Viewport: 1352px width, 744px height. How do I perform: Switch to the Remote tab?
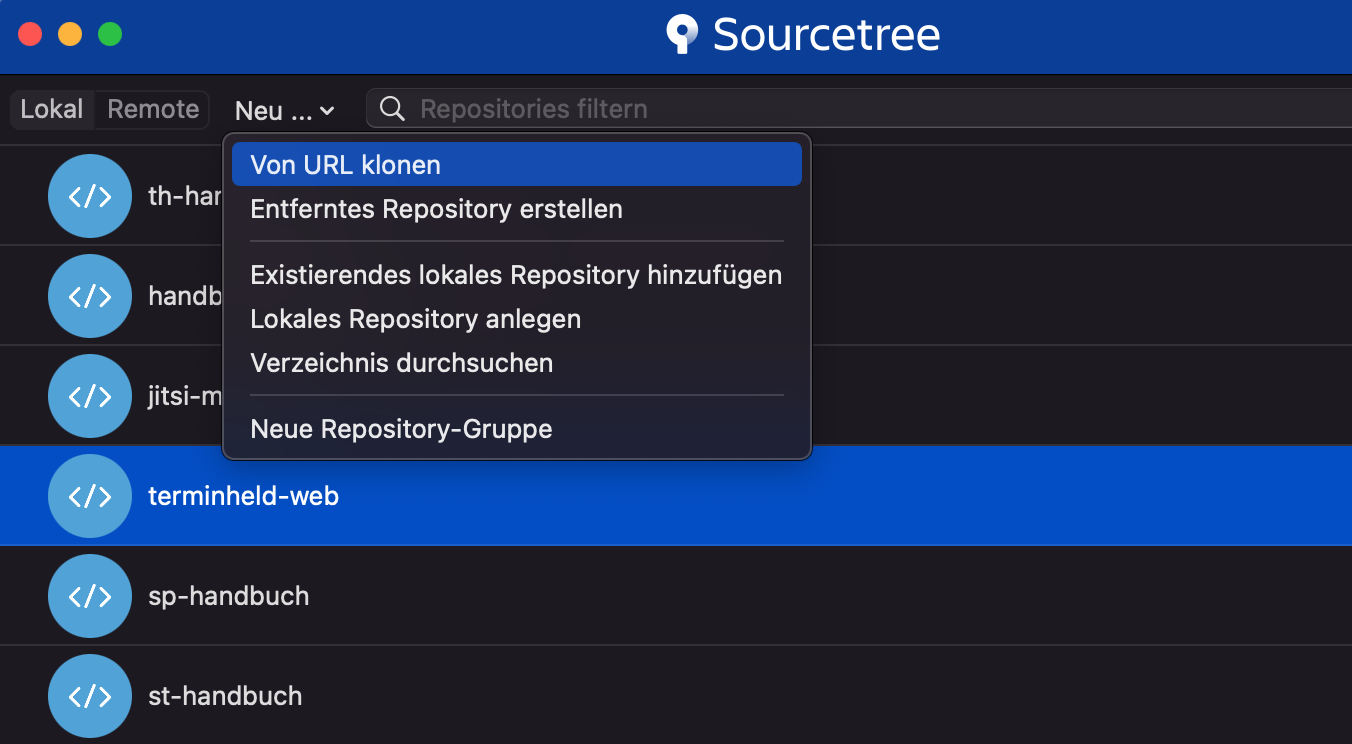tap(152, 109)
